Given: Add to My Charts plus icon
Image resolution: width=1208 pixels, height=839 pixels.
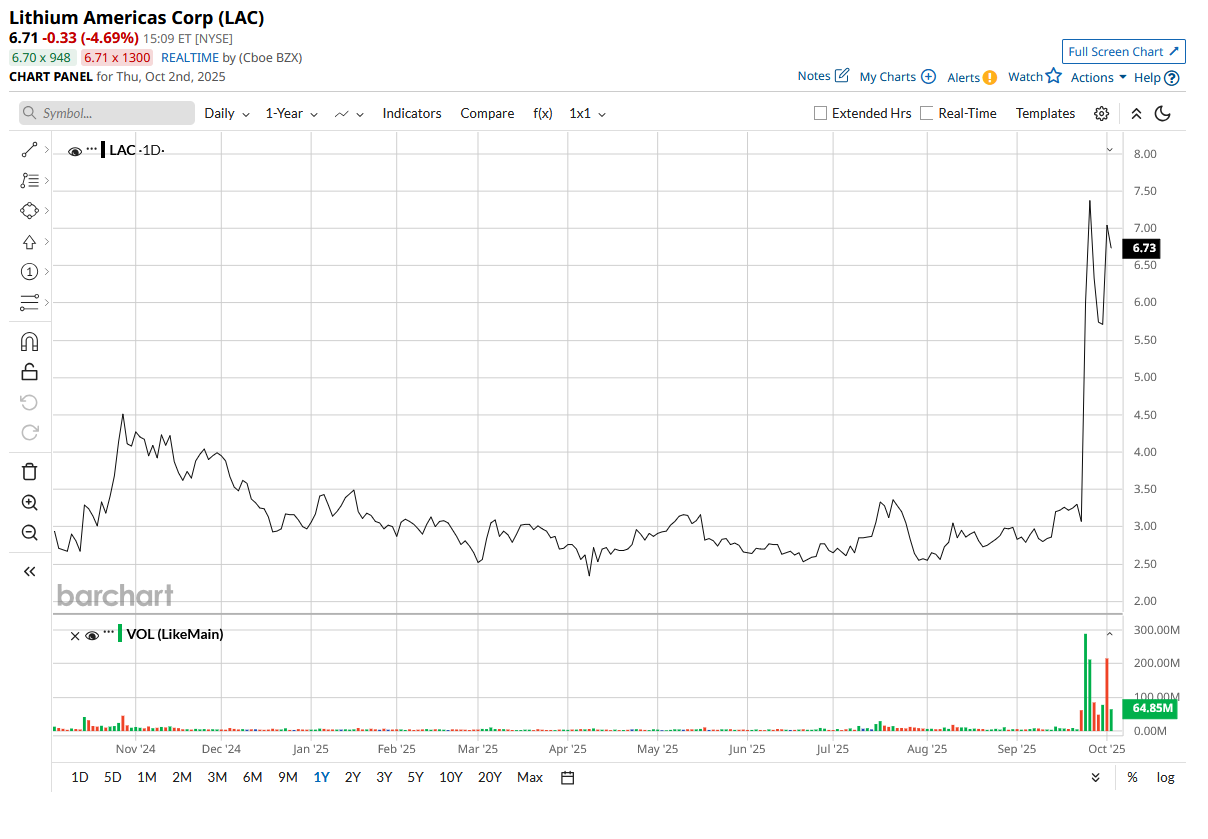Looking at the screenshot, I should (x=928, y=77).
